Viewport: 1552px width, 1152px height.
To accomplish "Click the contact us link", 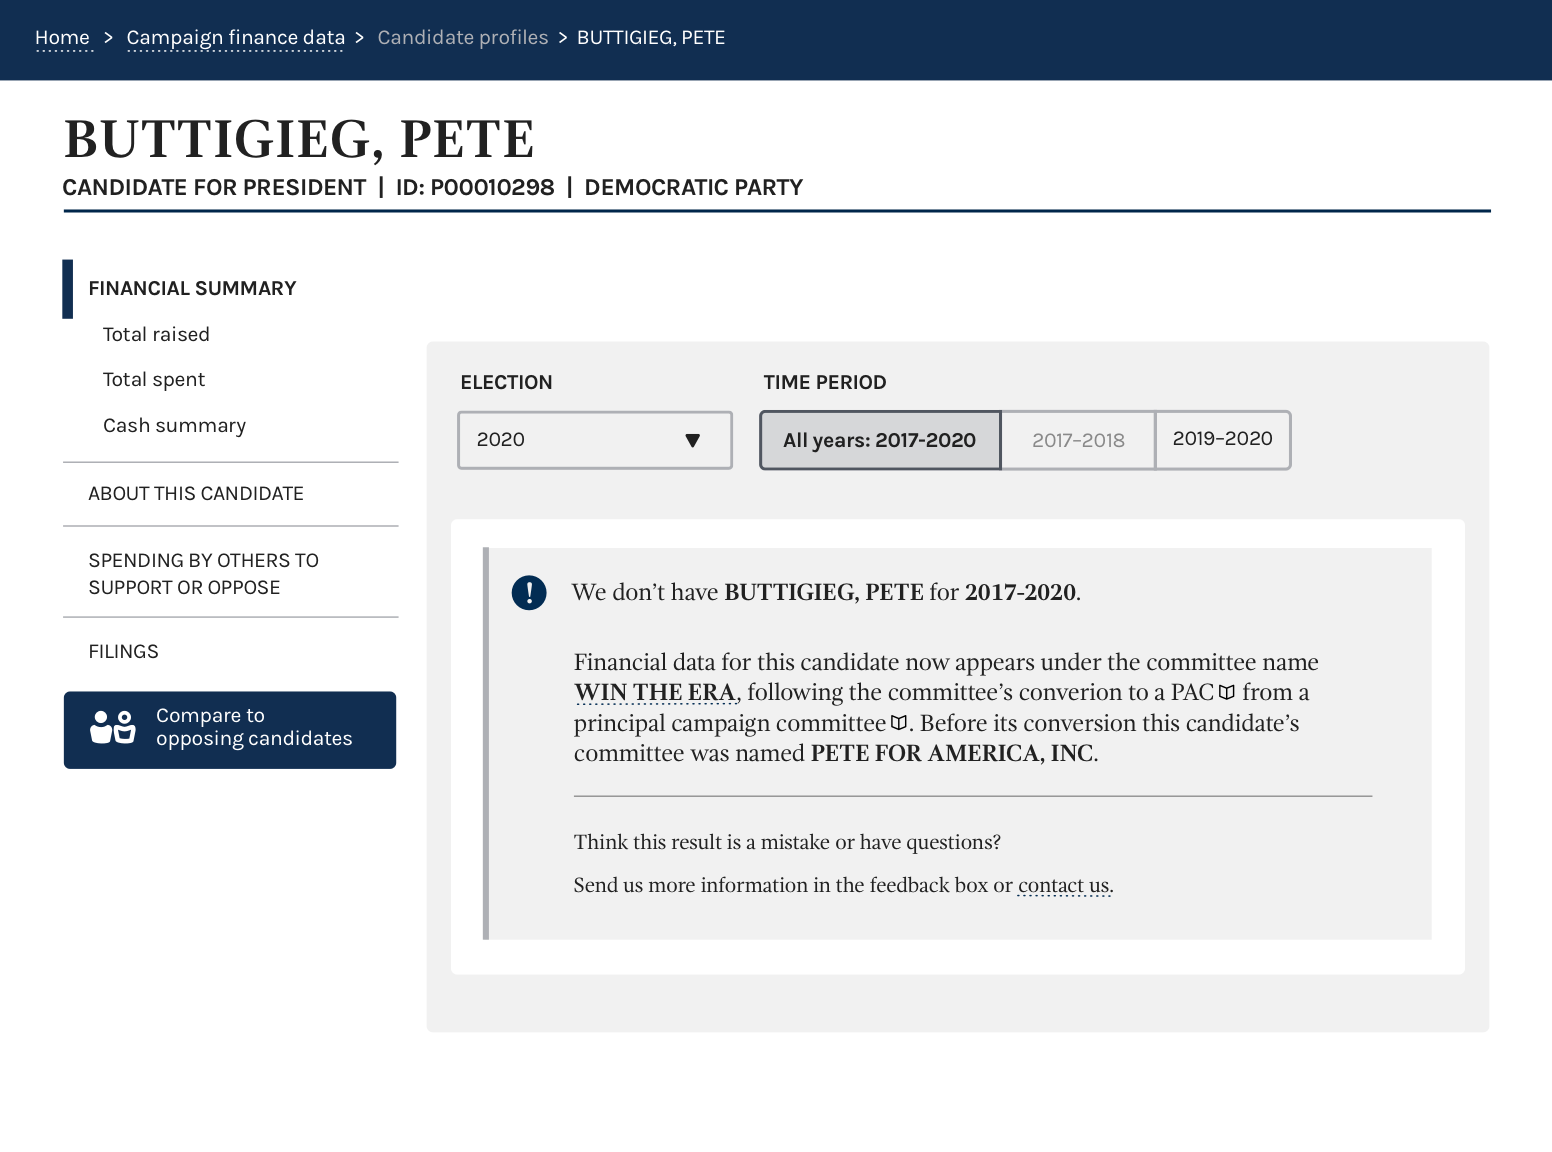I will (1063, 886).
